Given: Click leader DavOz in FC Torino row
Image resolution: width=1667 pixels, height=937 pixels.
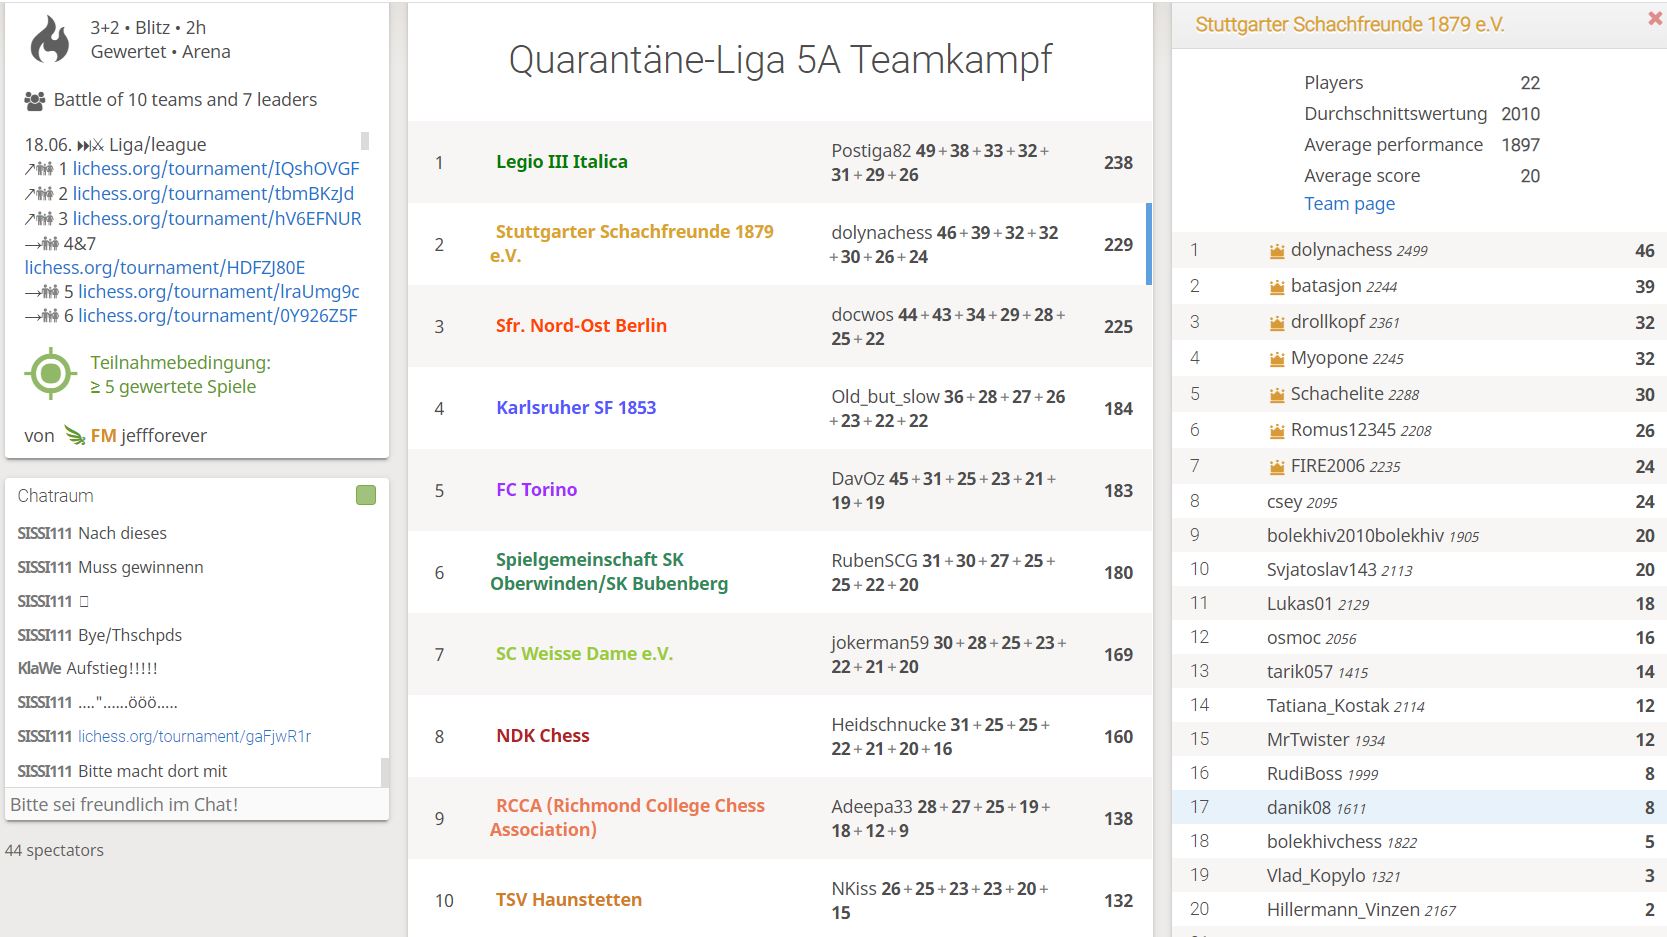Looking at the screenshot, I should tap(858, 479).
